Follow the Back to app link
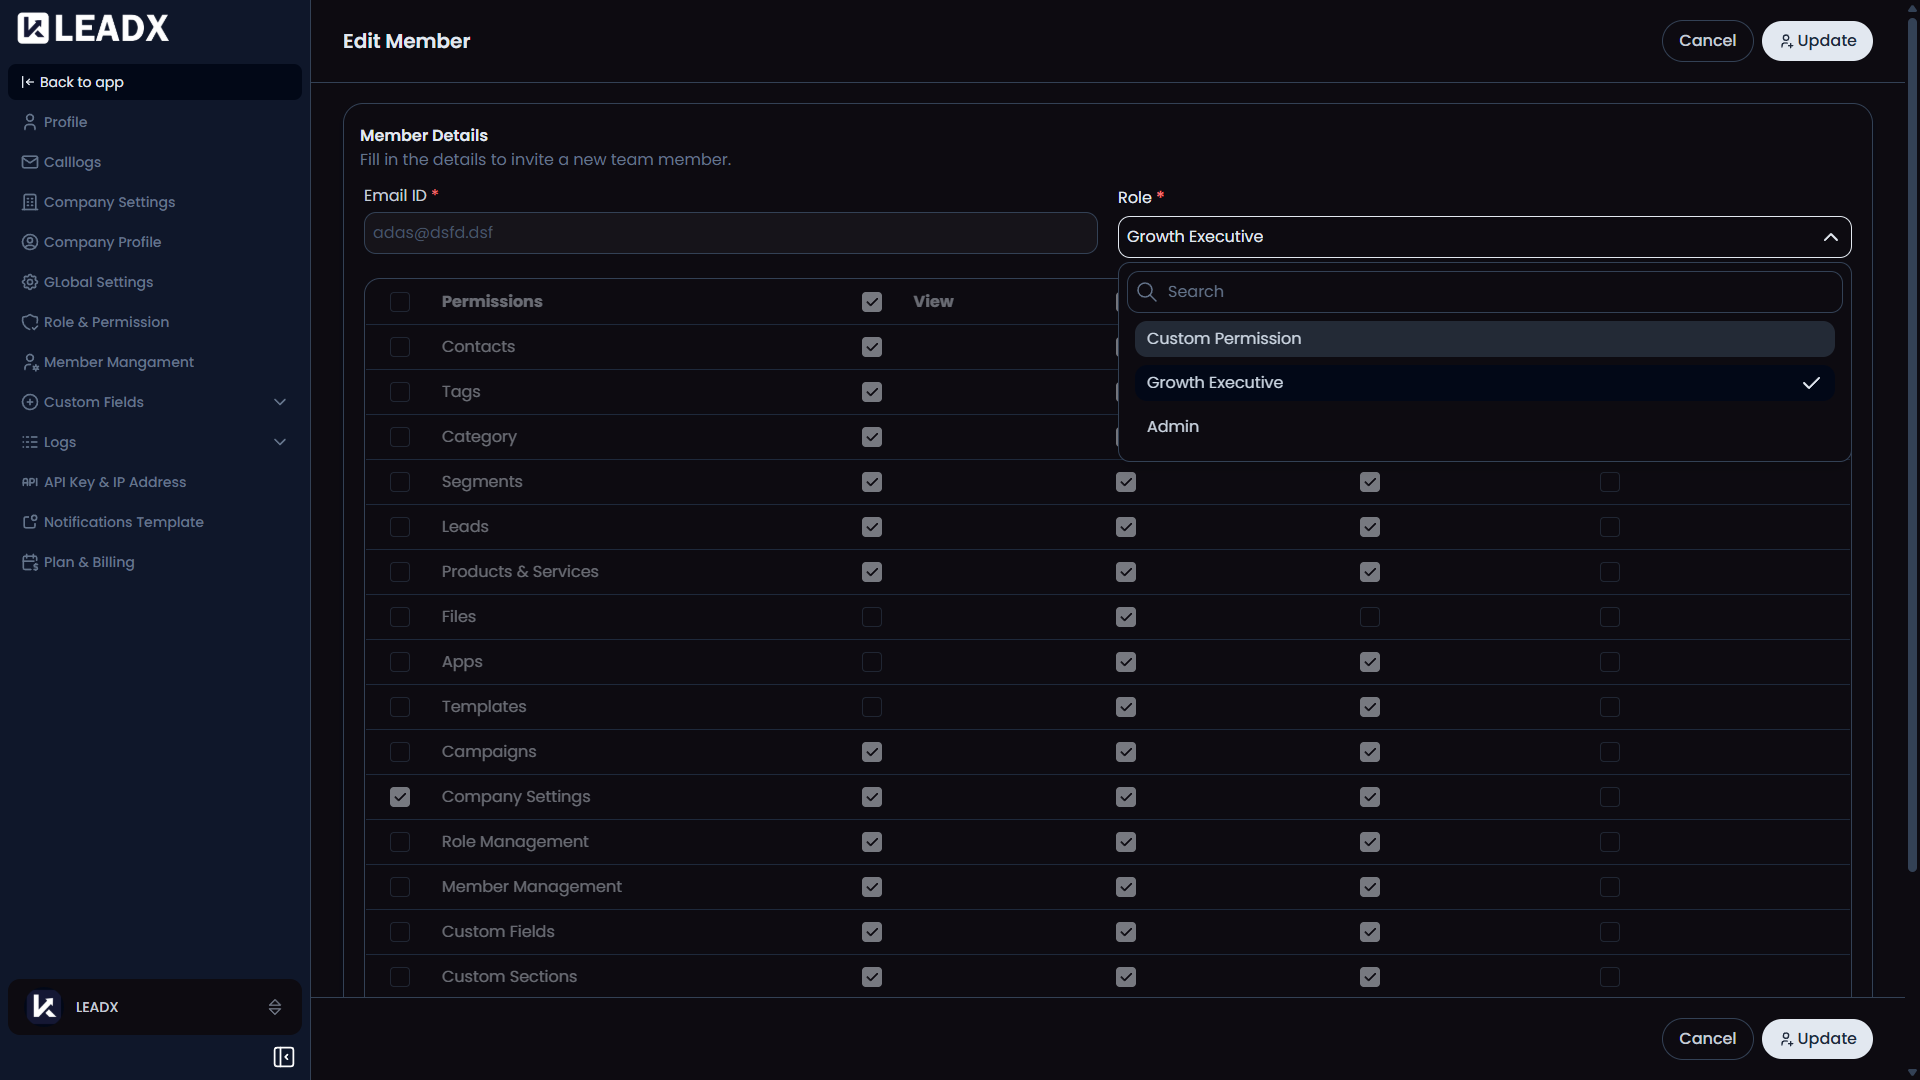 click(x=81, y=81)
